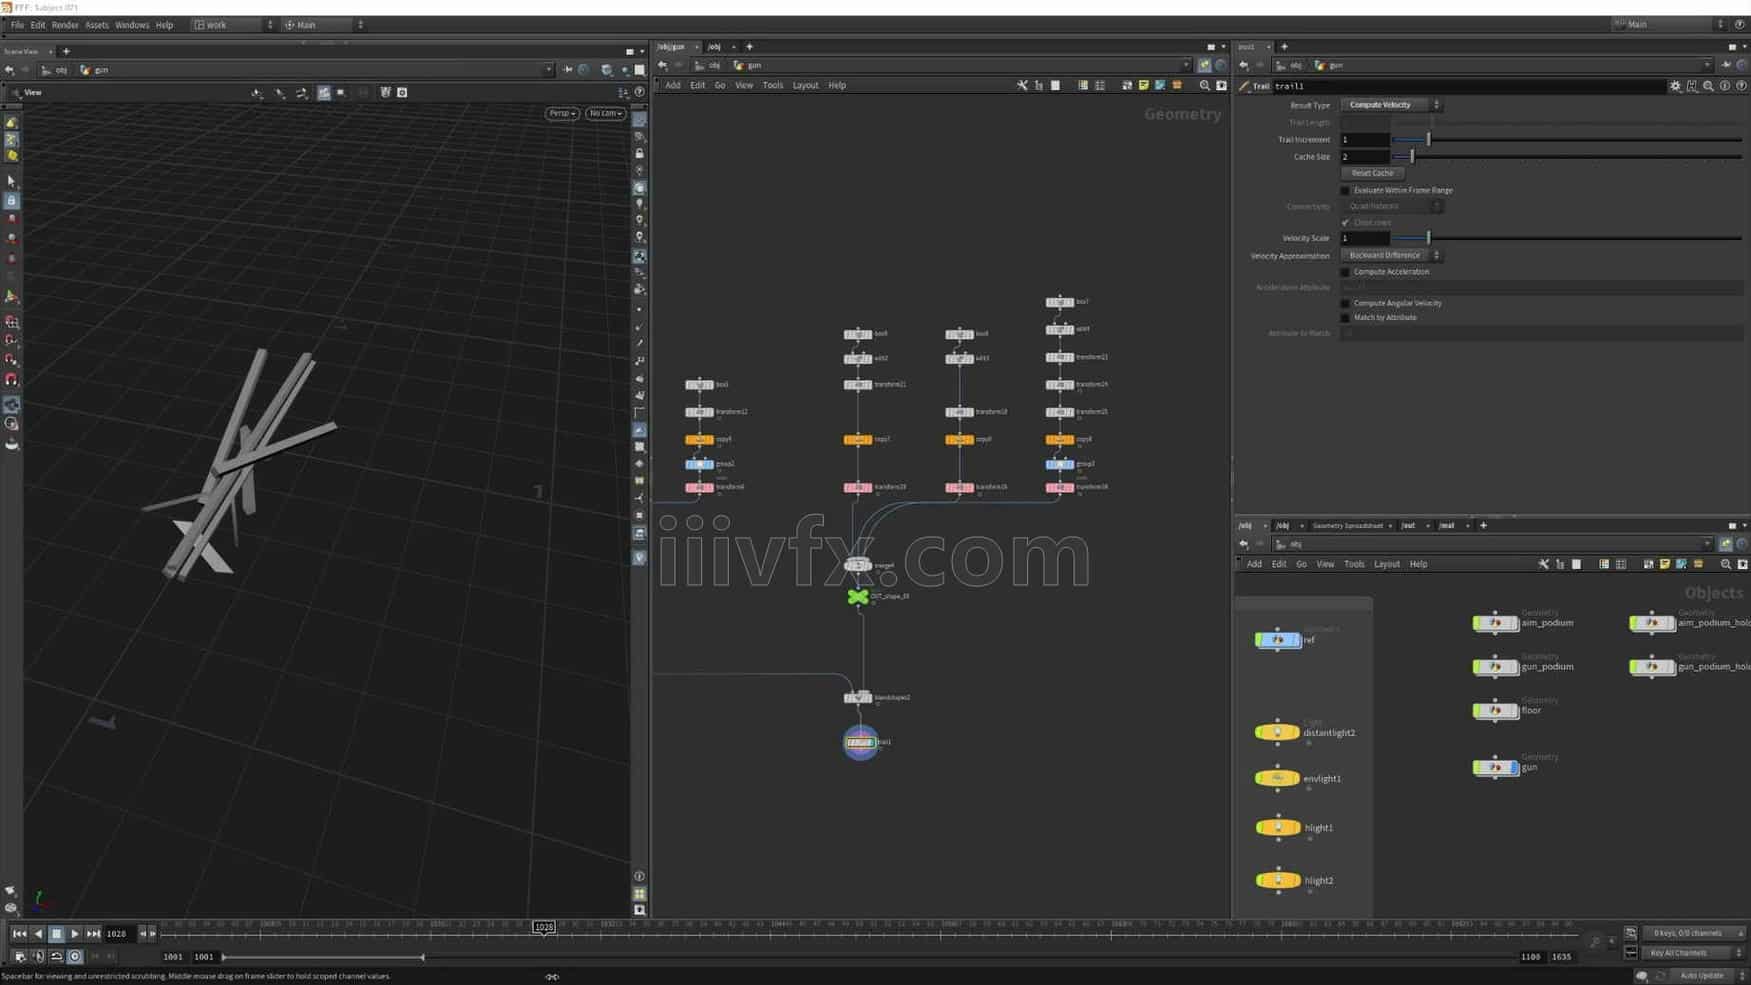
Task: Toggle the lock selection button in the viewport's left toolbar
Action: tap(12, 201)
